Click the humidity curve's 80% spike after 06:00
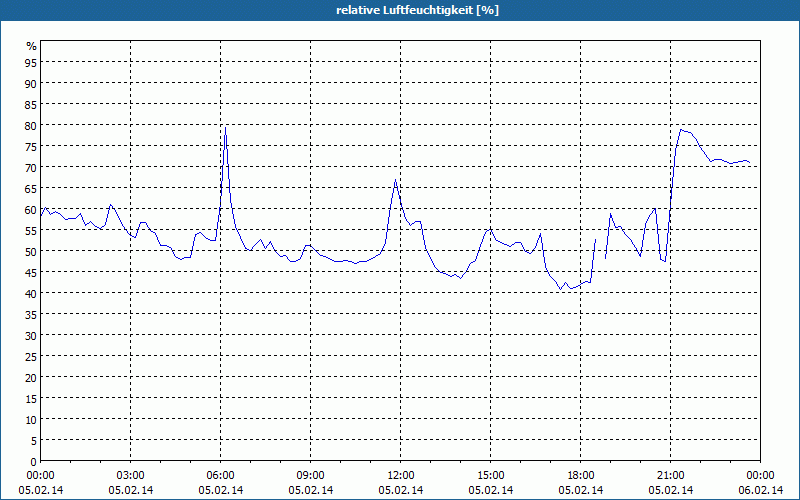 click(x=226, y=128)
